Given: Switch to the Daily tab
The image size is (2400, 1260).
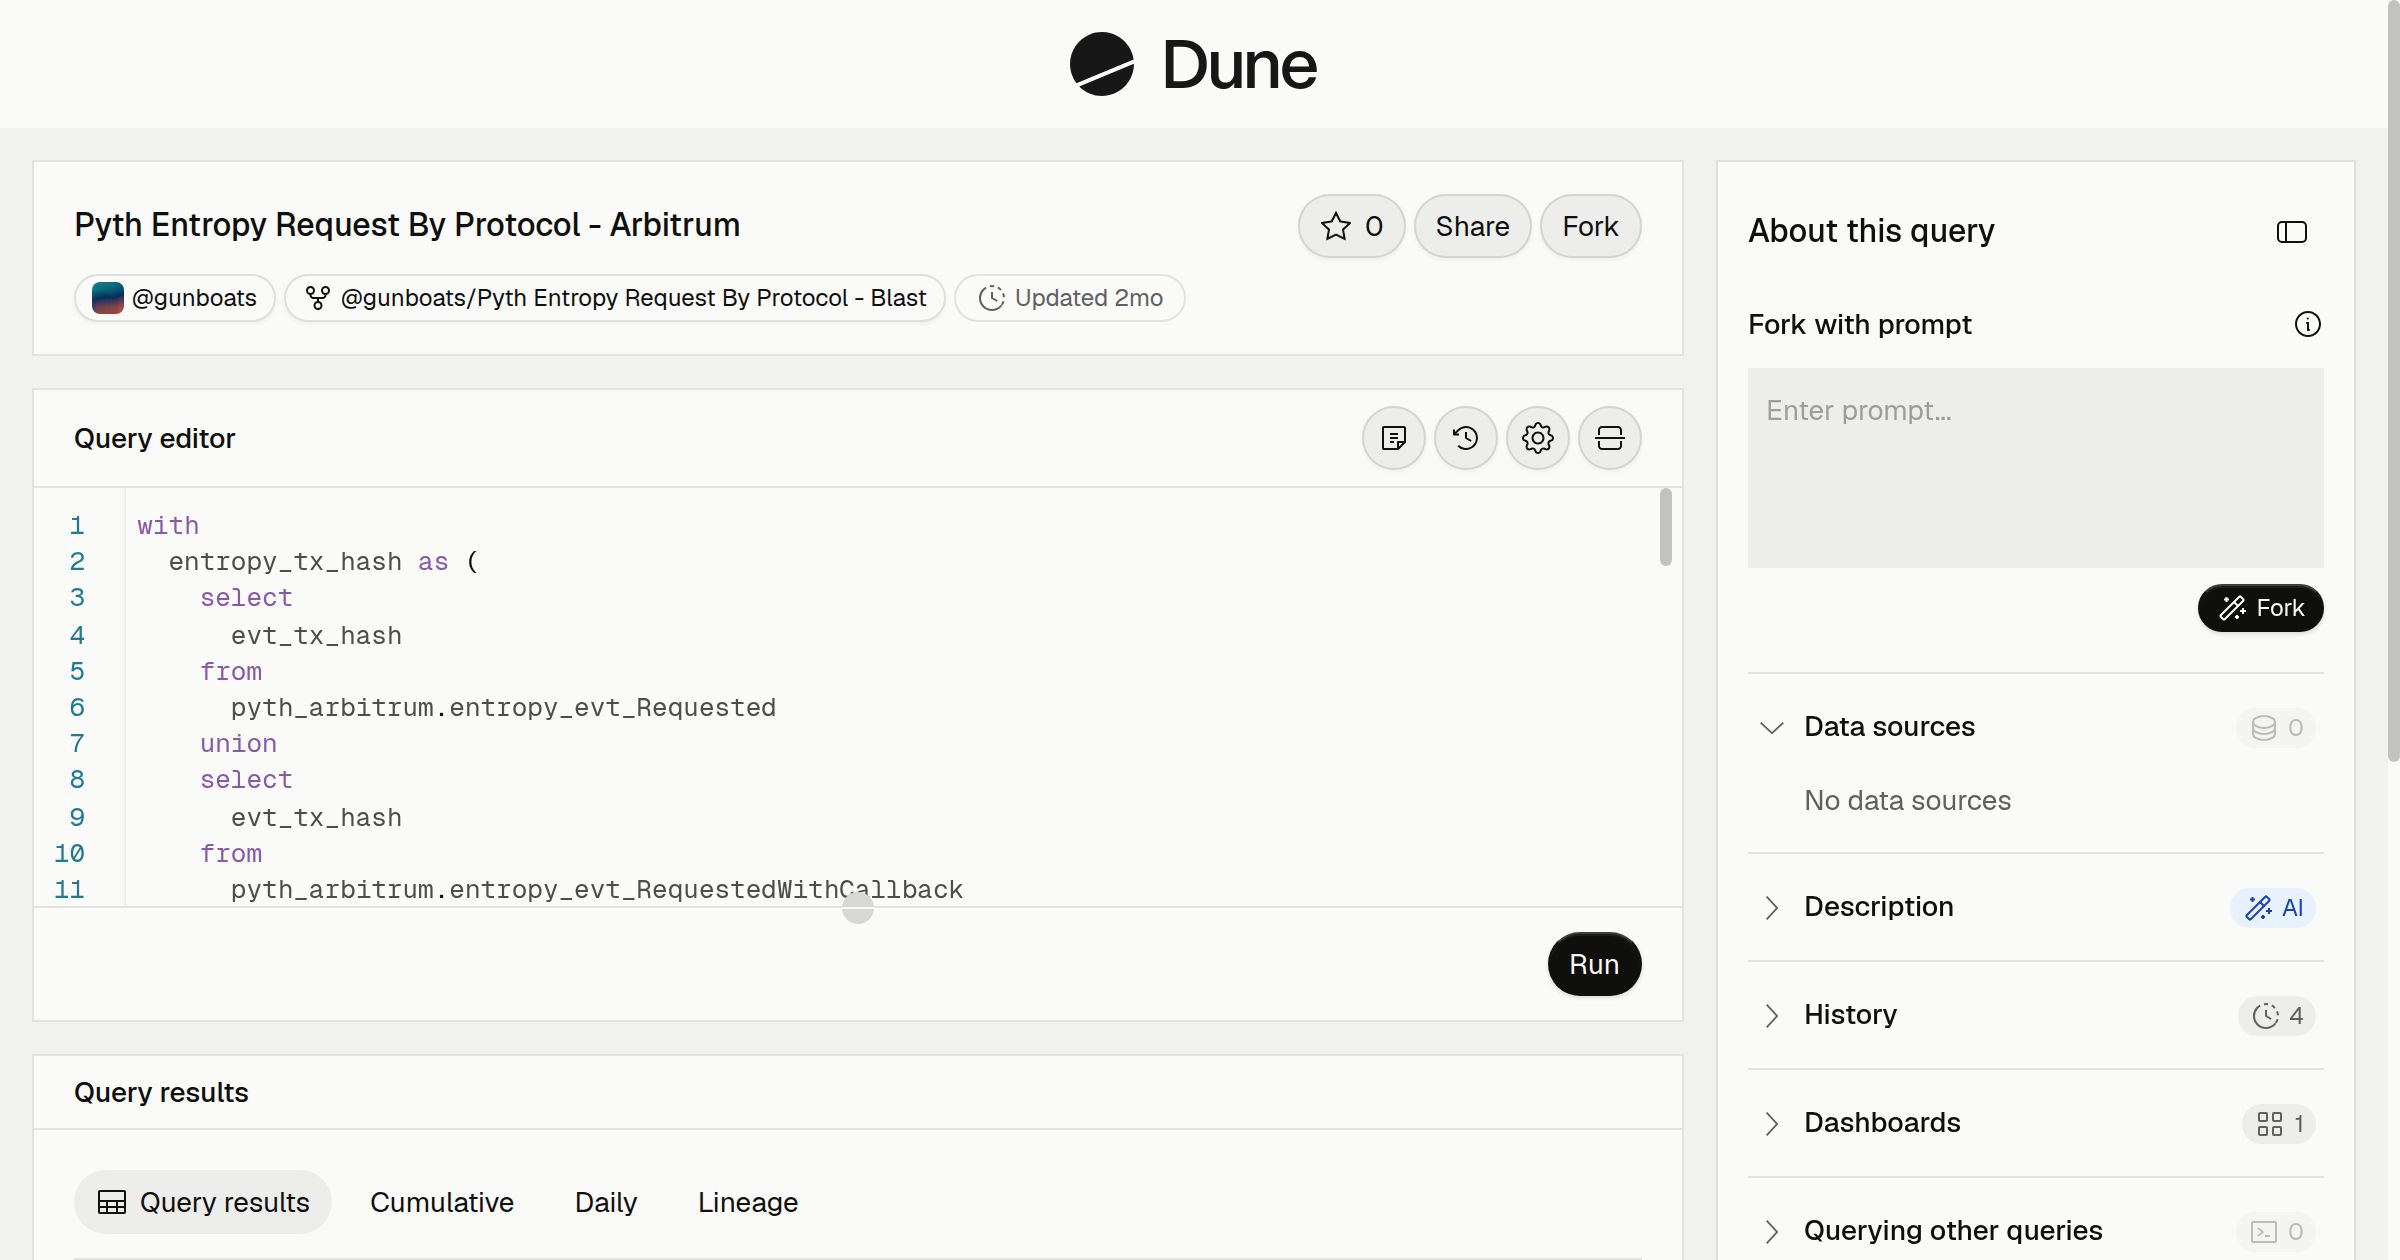Looking at the screenshot, I should click(606, 1202).
